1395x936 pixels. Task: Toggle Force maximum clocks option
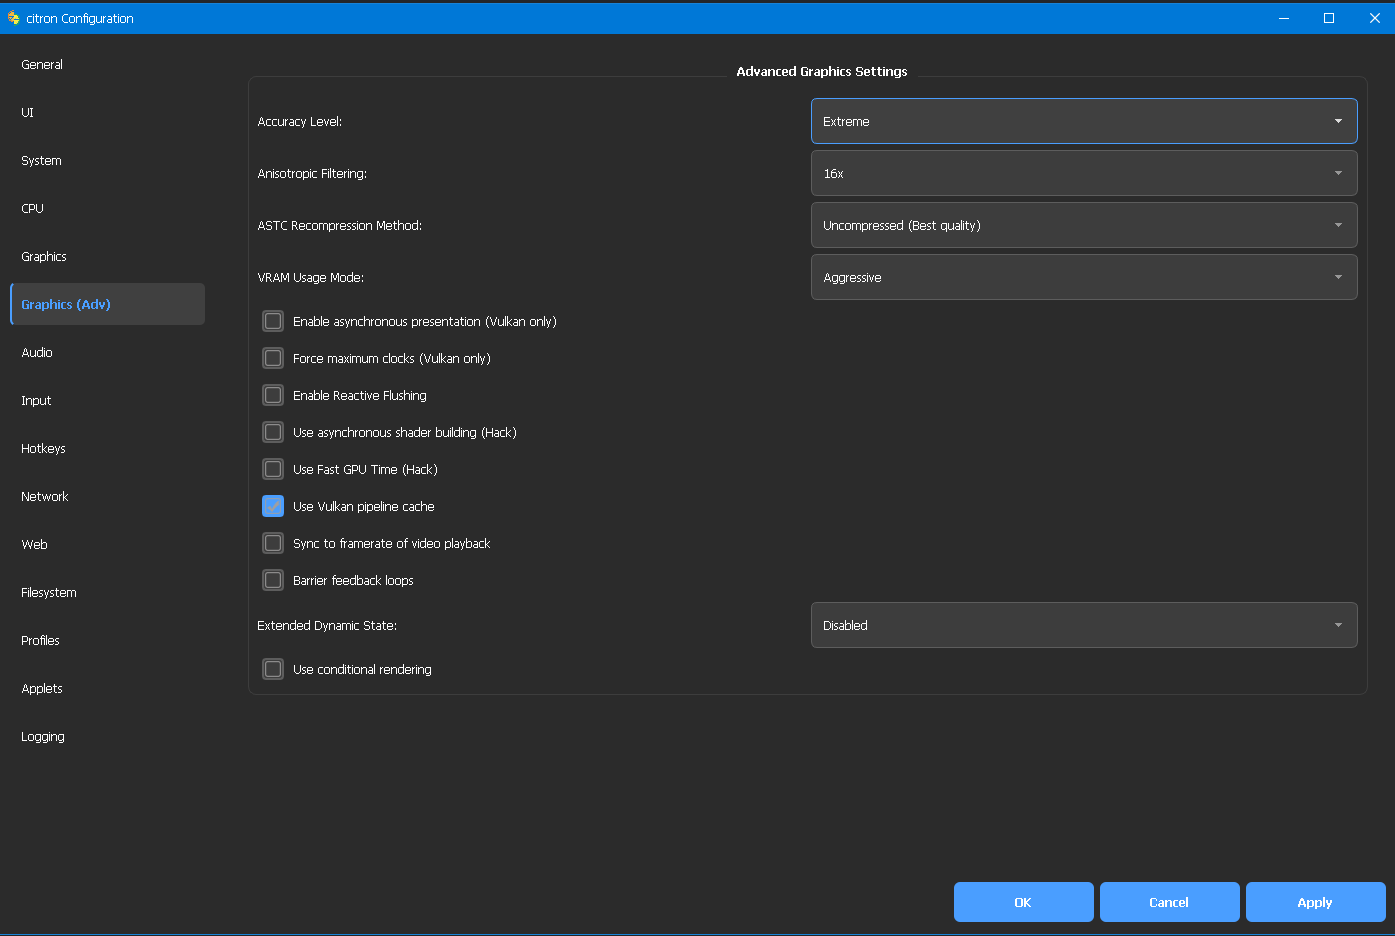pos(273,358)
